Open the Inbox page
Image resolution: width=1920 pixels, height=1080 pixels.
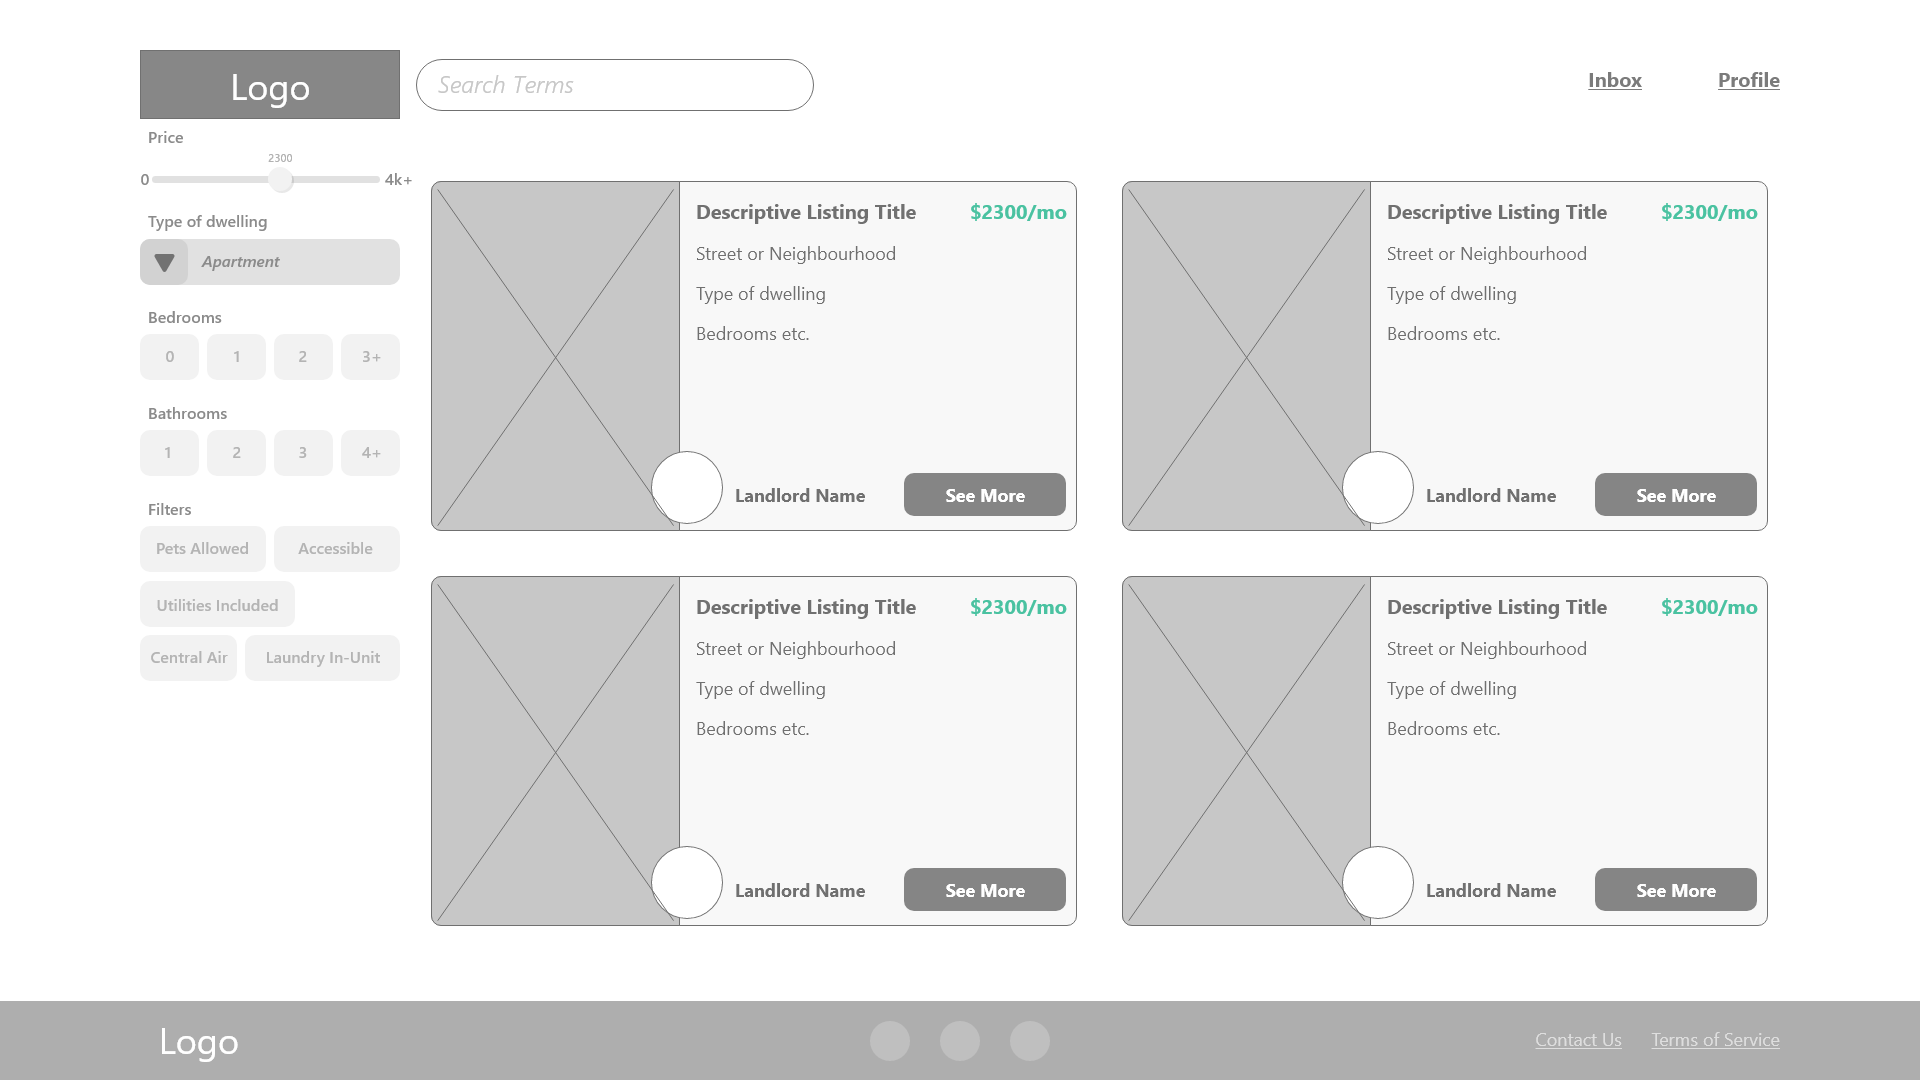(x=1614, y=80)
